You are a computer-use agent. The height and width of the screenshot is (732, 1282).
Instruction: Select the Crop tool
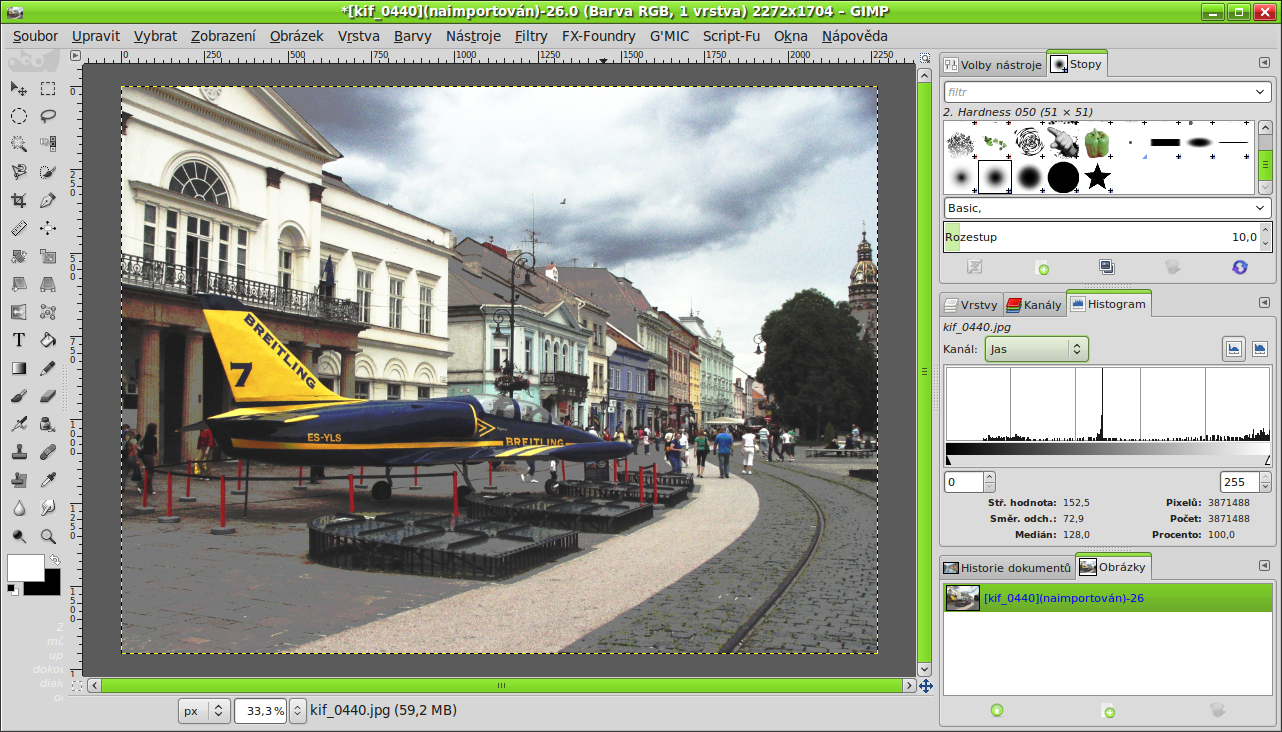(x=19, y=200)
